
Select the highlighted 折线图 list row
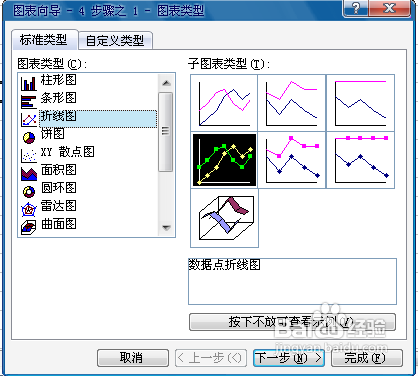pyautogui.click(x=98, y=119)
